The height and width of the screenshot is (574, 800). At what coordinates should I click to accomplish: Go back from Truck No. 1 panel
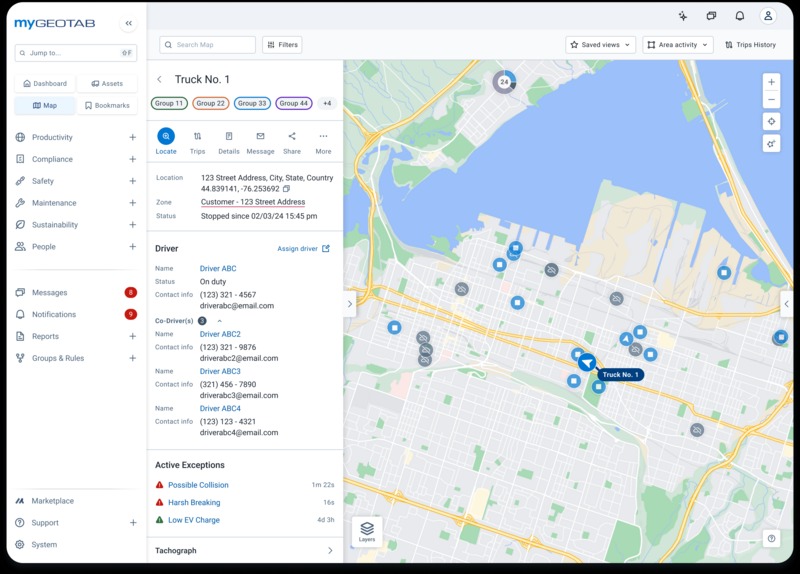[160, 80]
